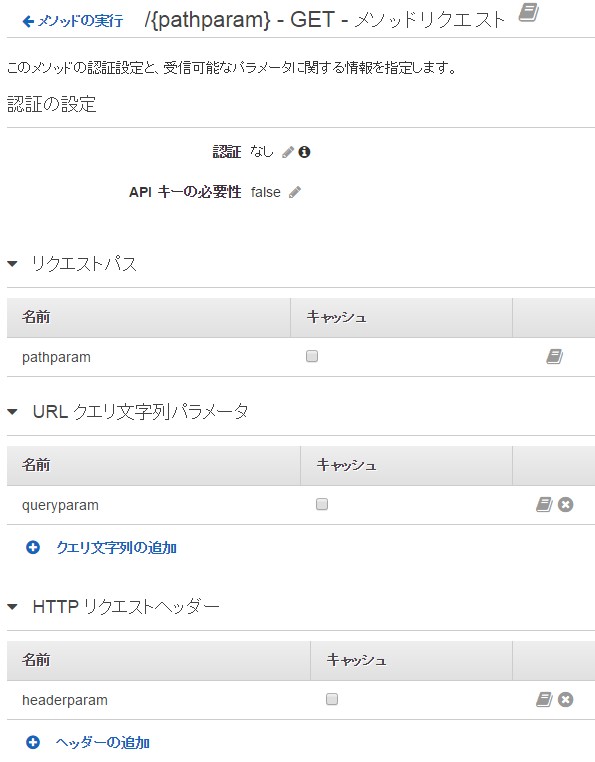Edit API キーの必要性 with the pencil icon
The height and width of the screenshot is (762, 595).
pos(295,192)
